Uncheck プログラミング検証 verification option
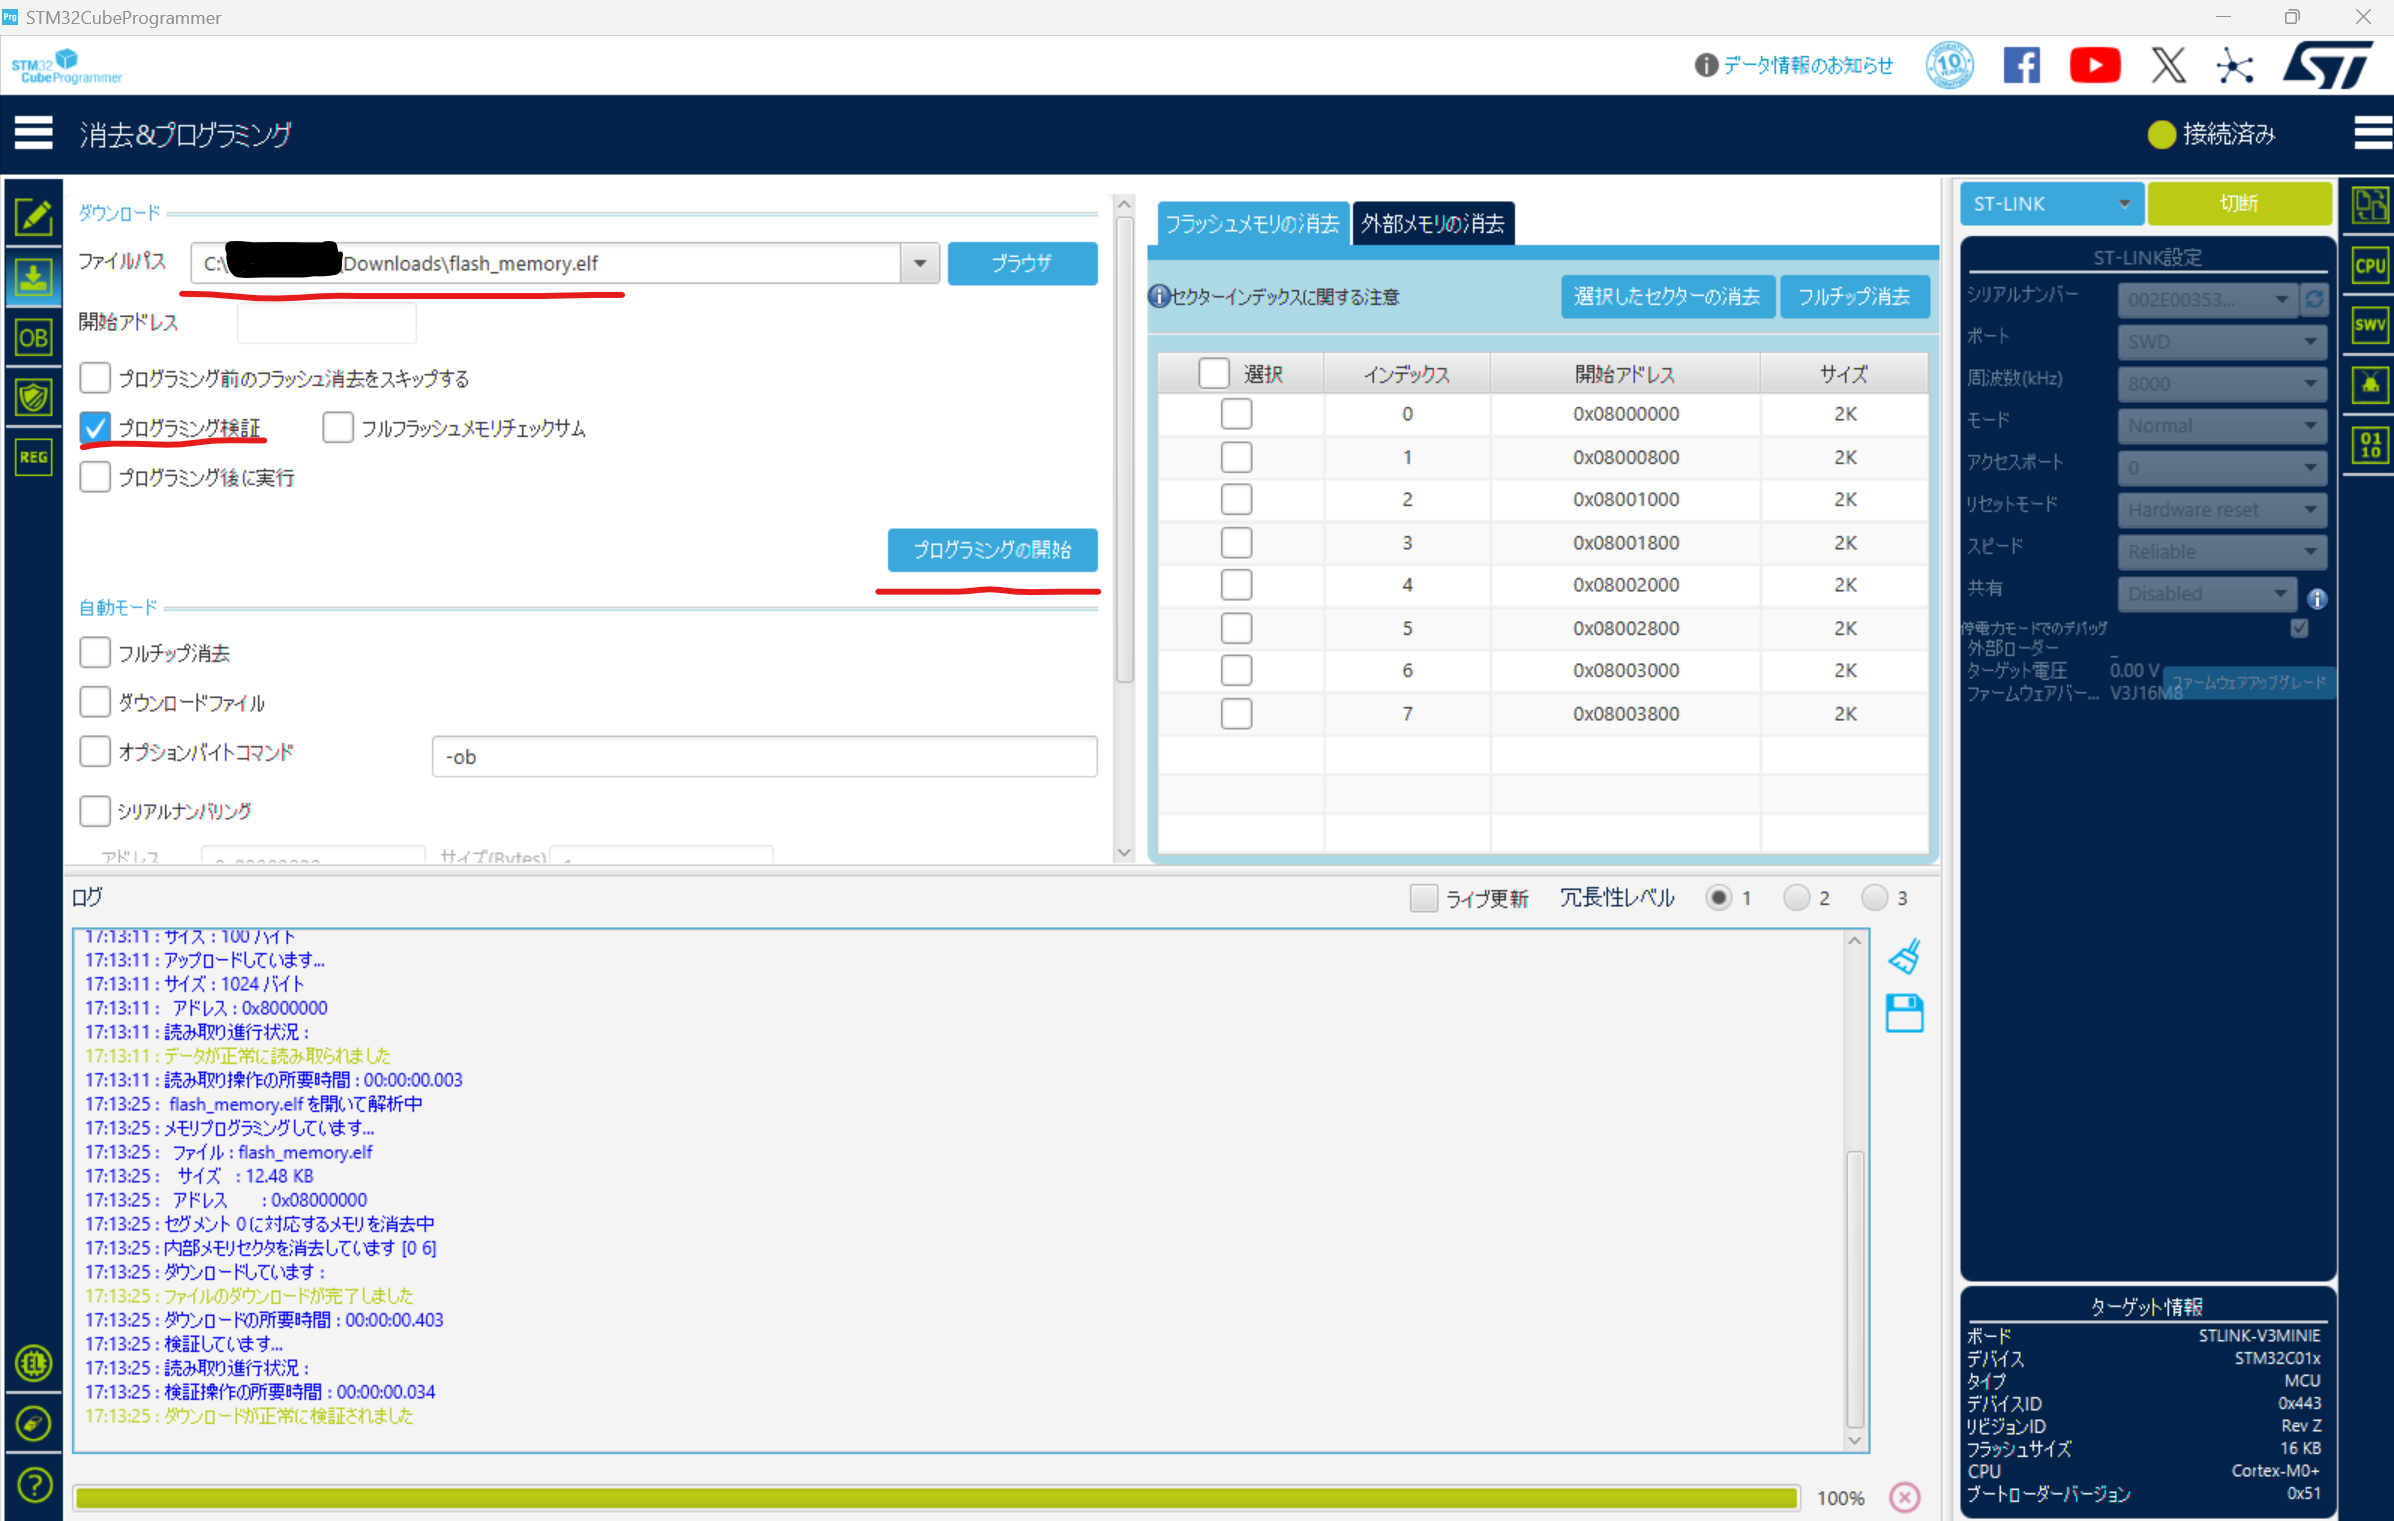This screenshot has width=2394, height=1521. [95, 427]
